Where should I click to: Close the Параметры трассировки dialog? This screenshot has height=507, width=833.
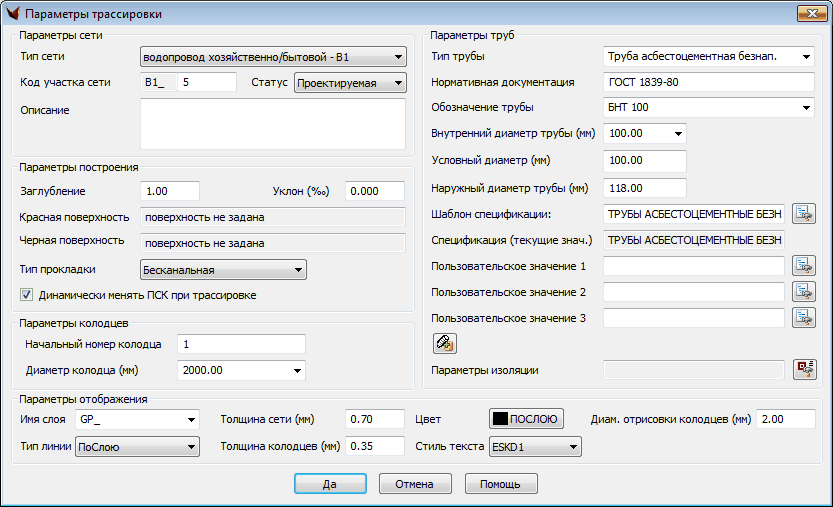tap(810, 14)
